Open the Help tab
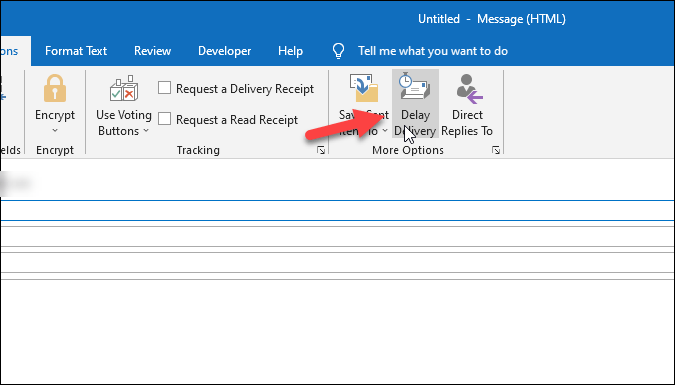This screenshot has height=385, width=675. coord(290,51)
